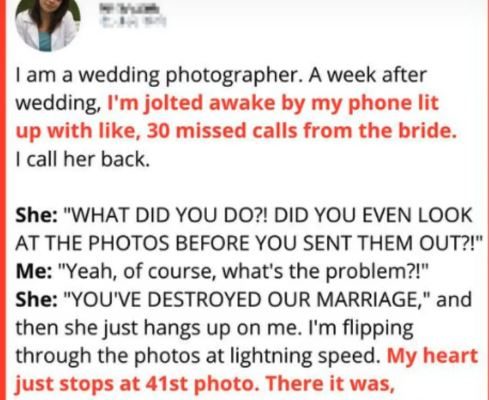This screenshot has width=489, height=400.
Task: Click the red vertical border on the left edge
Action: 3,200
